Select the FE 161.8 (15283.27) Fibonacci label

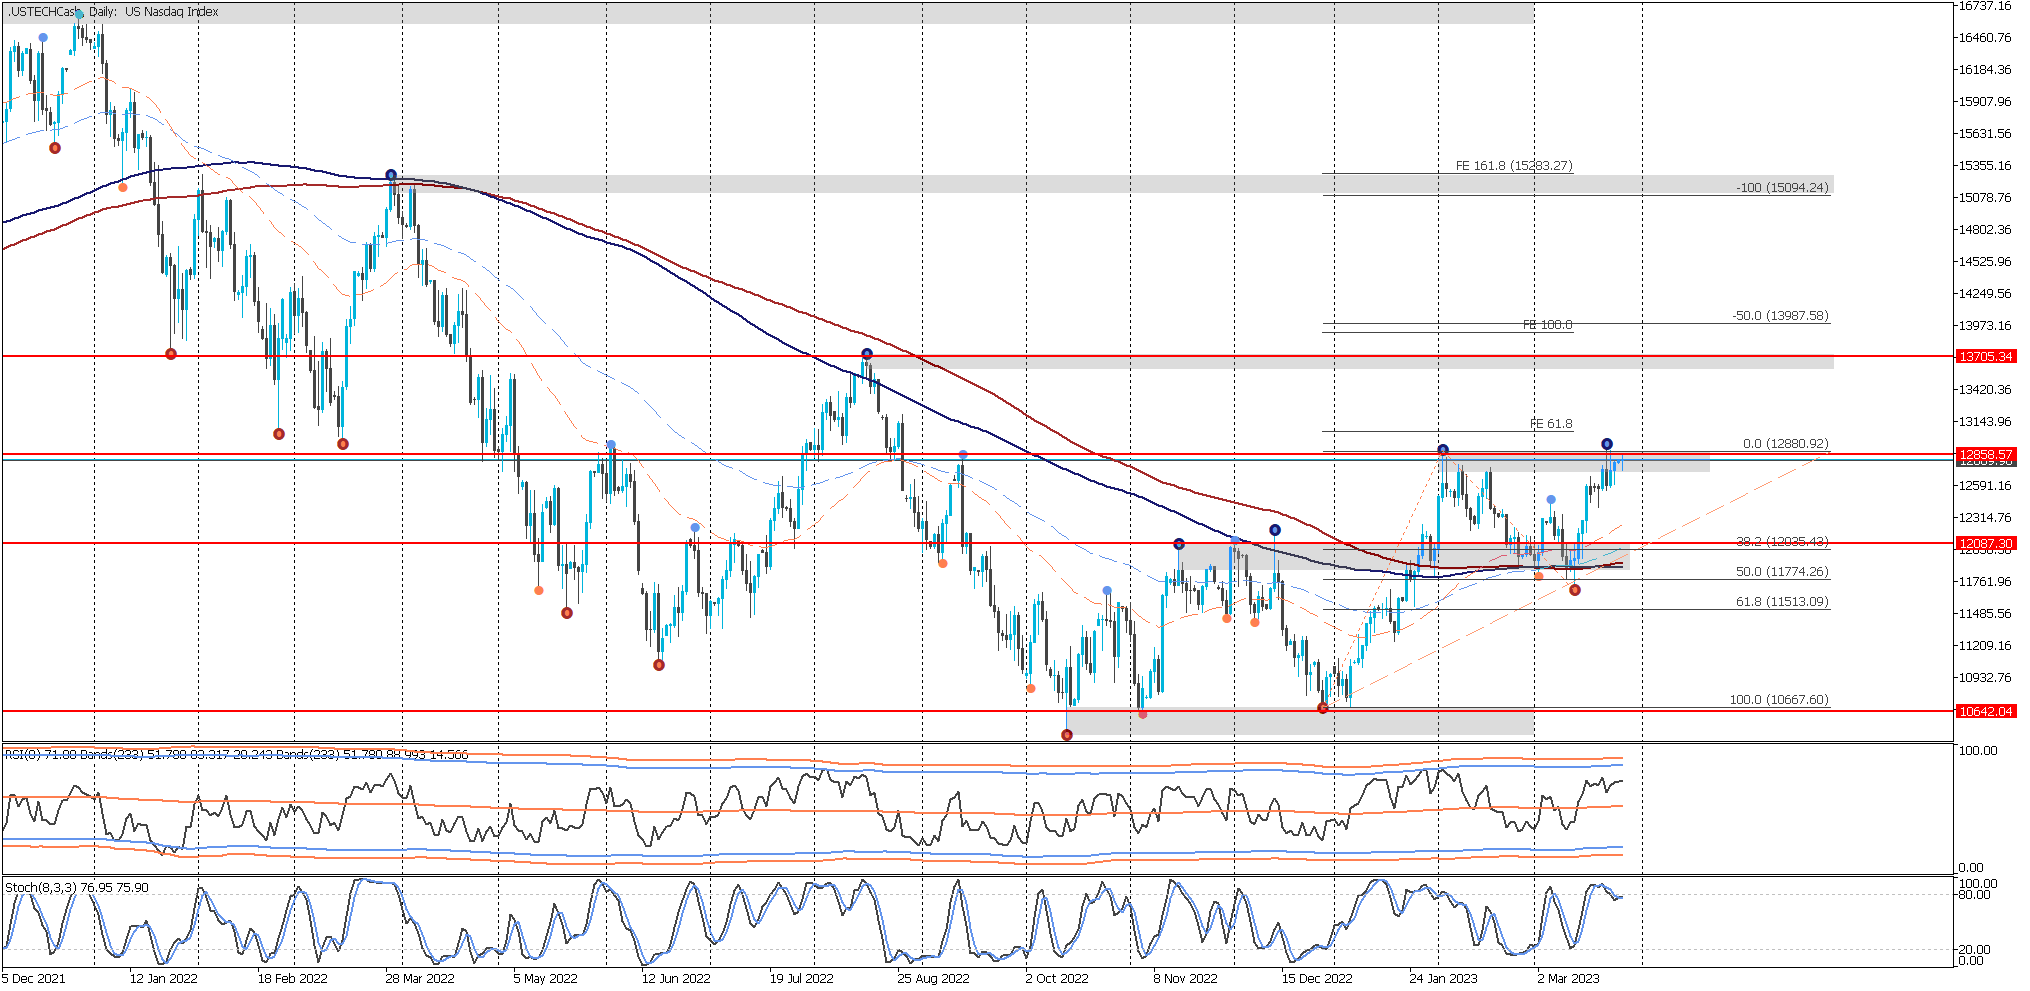click(1513, 166)
